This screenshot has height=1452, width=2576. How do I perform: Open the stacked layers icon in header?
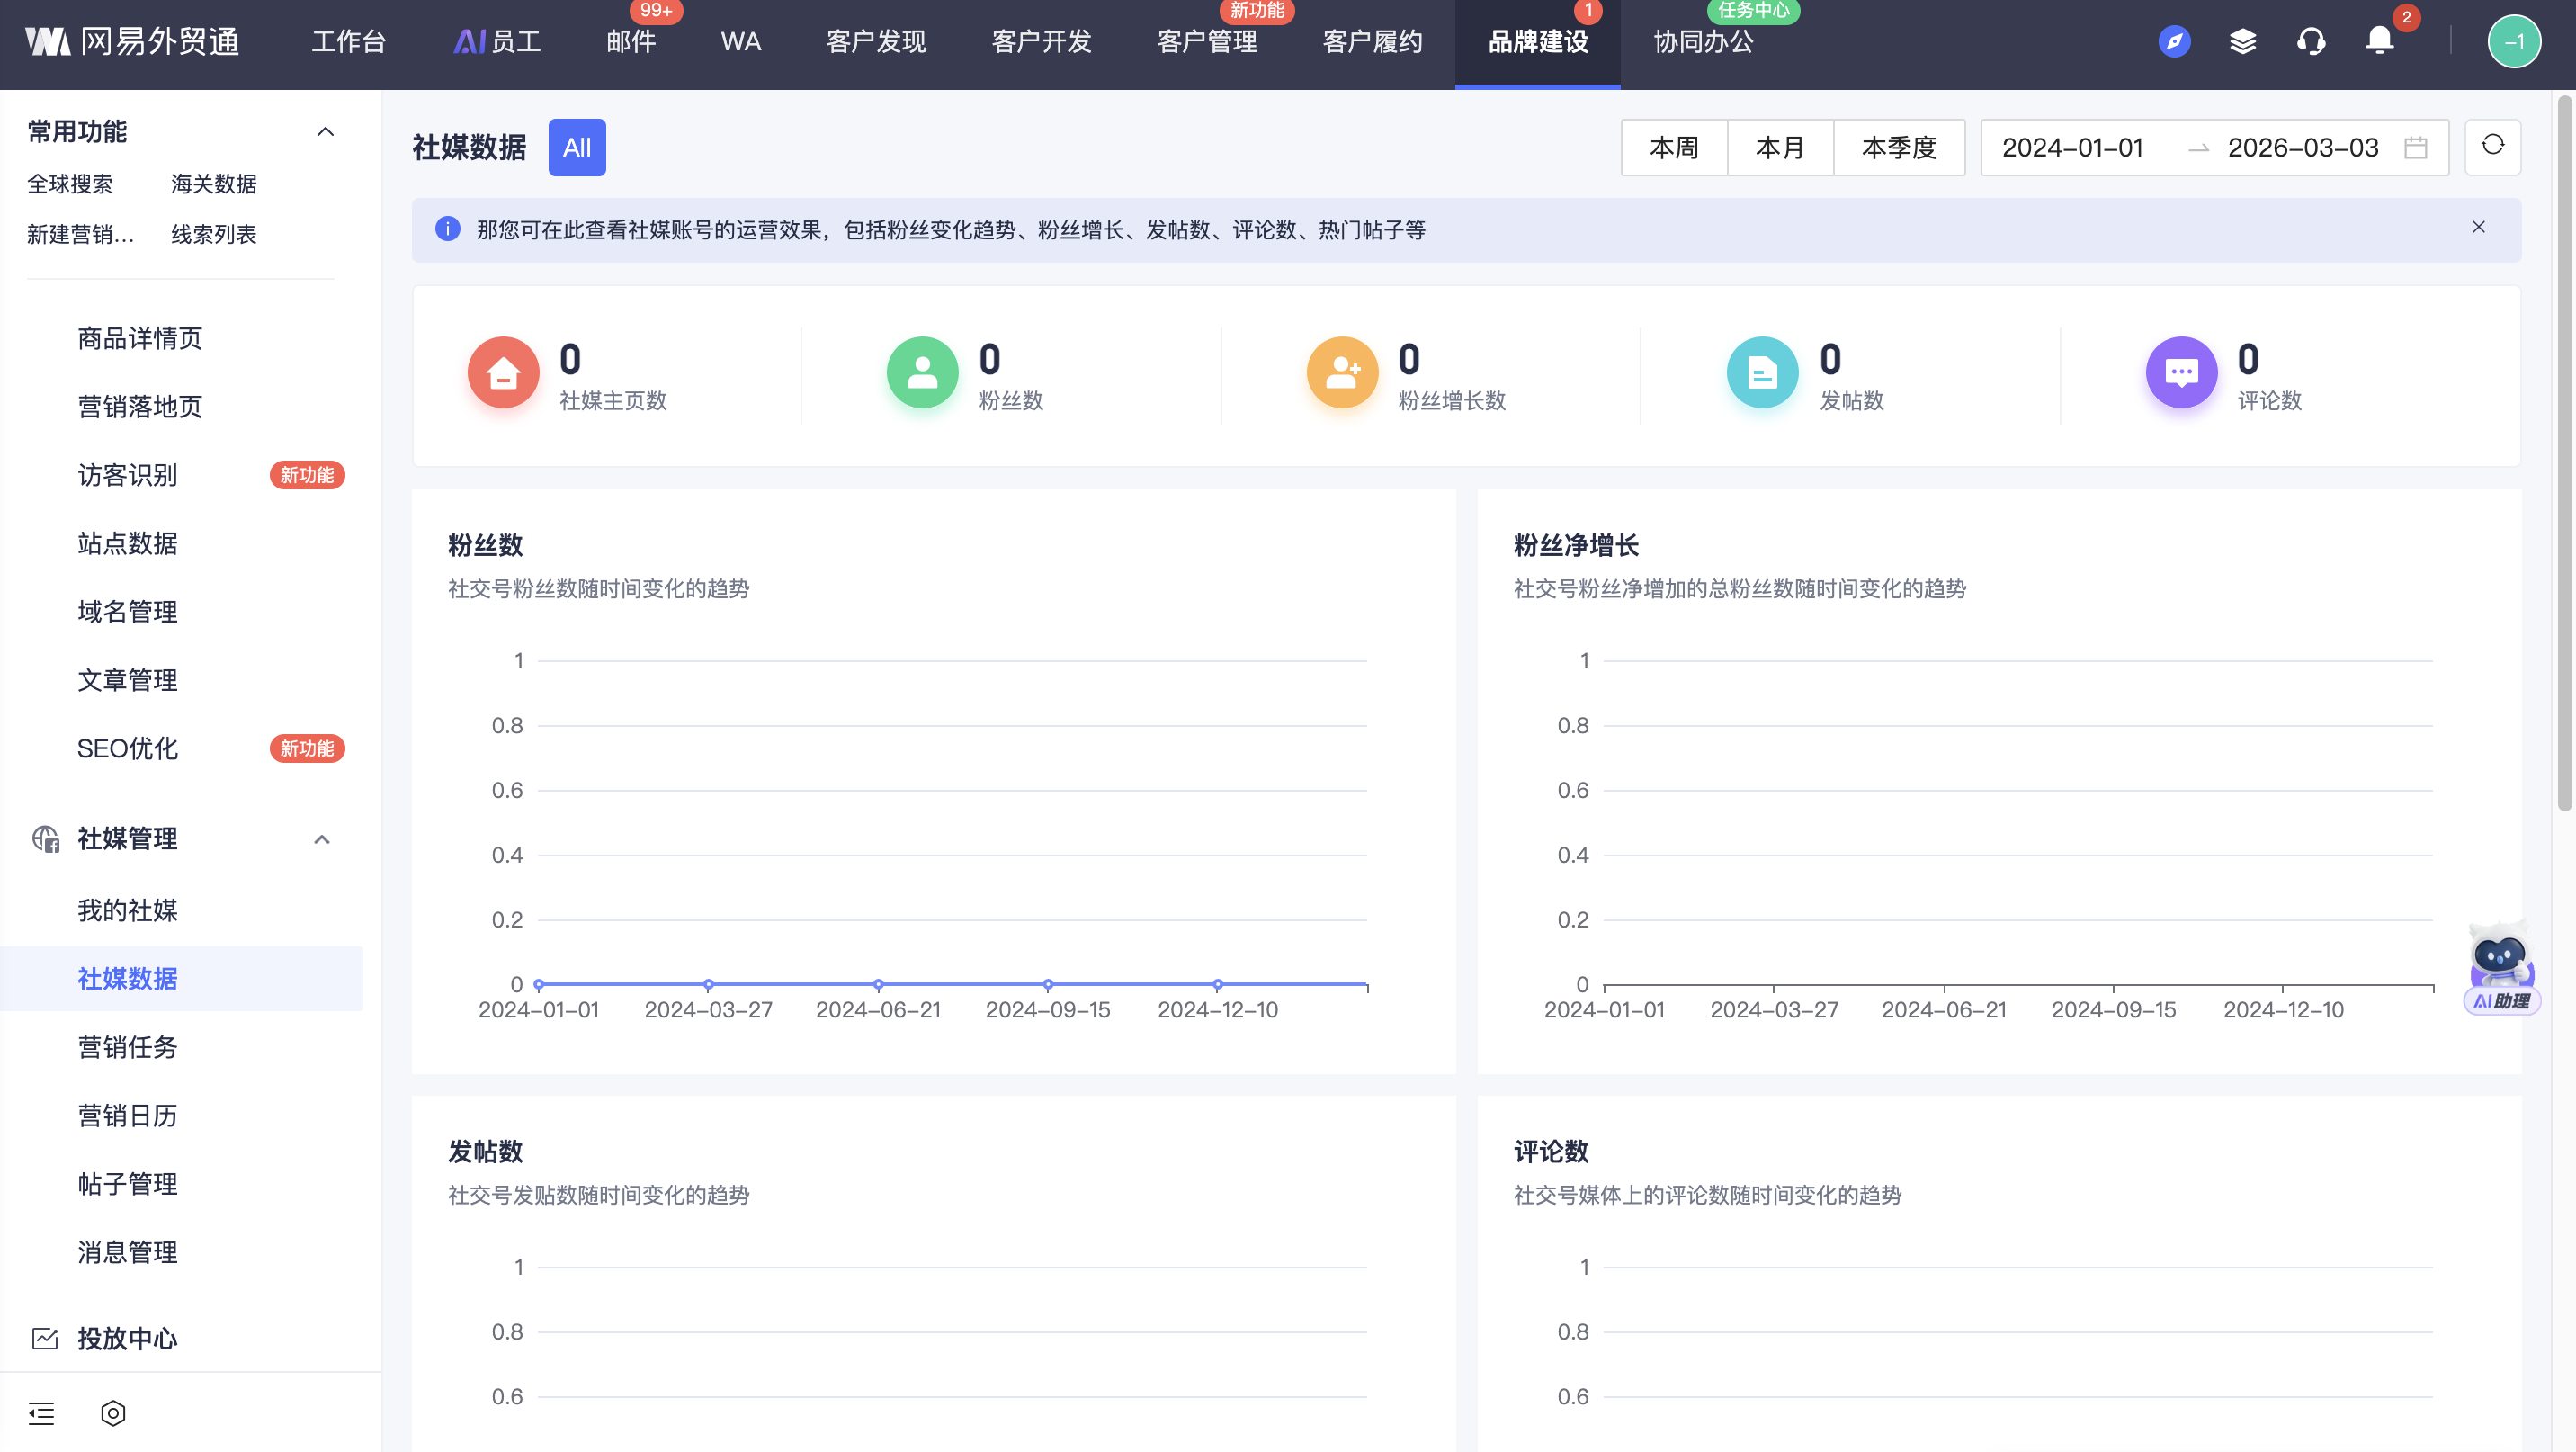point(2242,42)
